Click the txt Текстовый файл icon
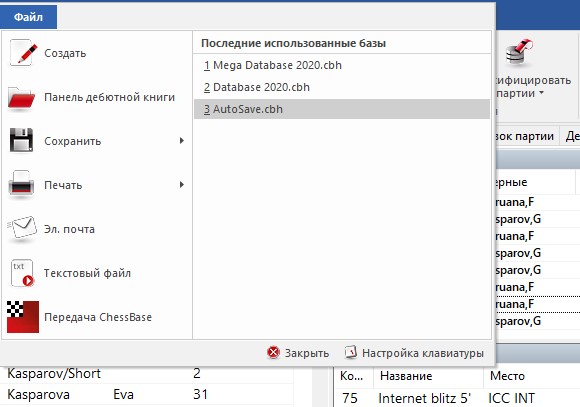580x407 pixels. pos(22,273)
